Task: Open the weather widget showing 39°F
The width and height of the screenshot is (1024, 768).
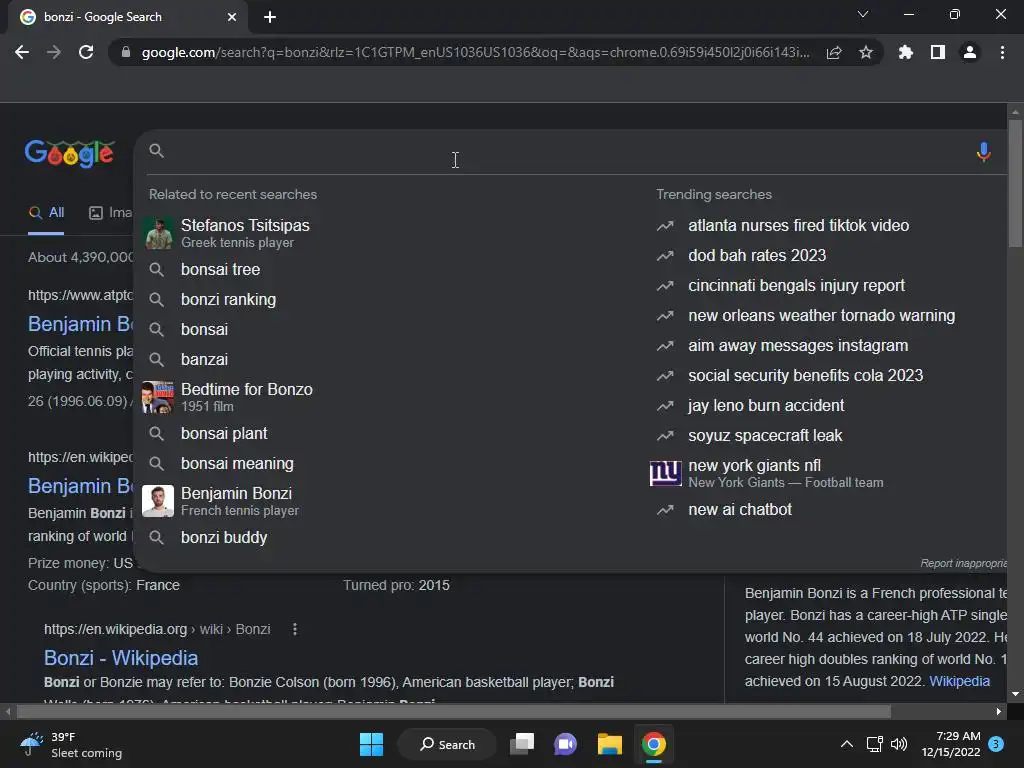Action: point(71,744)
